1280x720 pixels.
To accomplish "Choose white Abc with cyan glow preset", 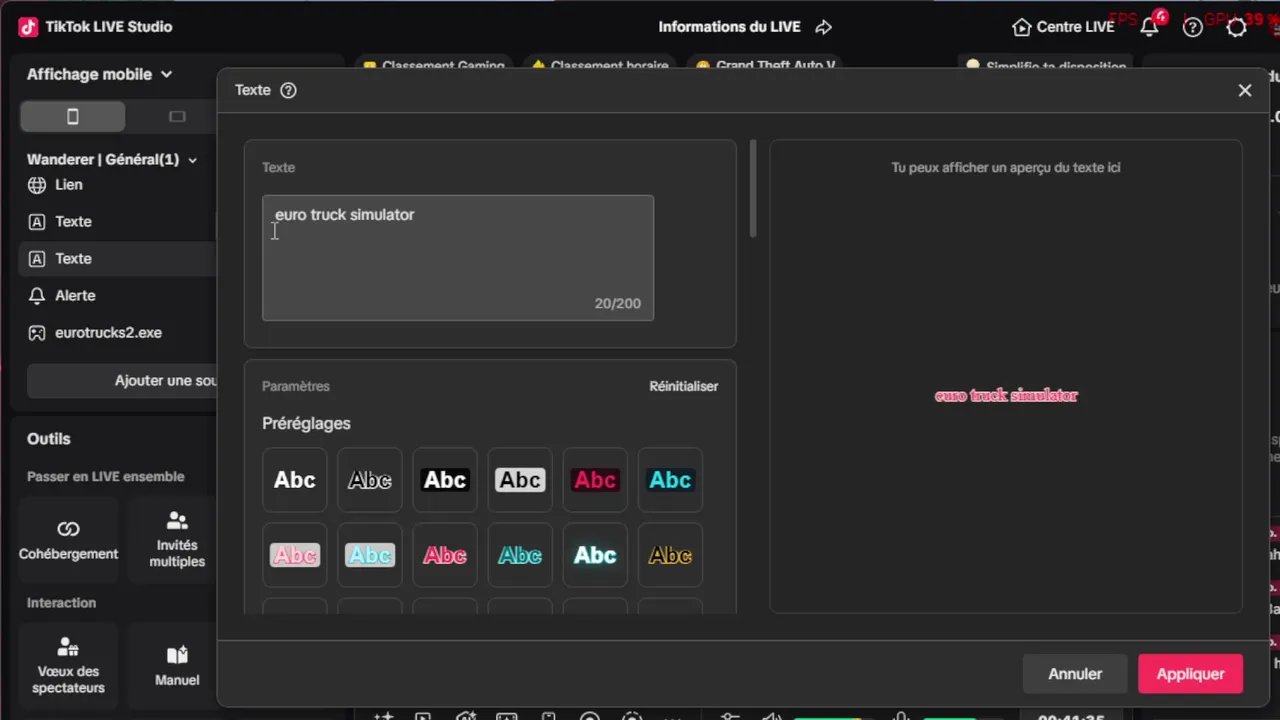I will click(595, 555).
